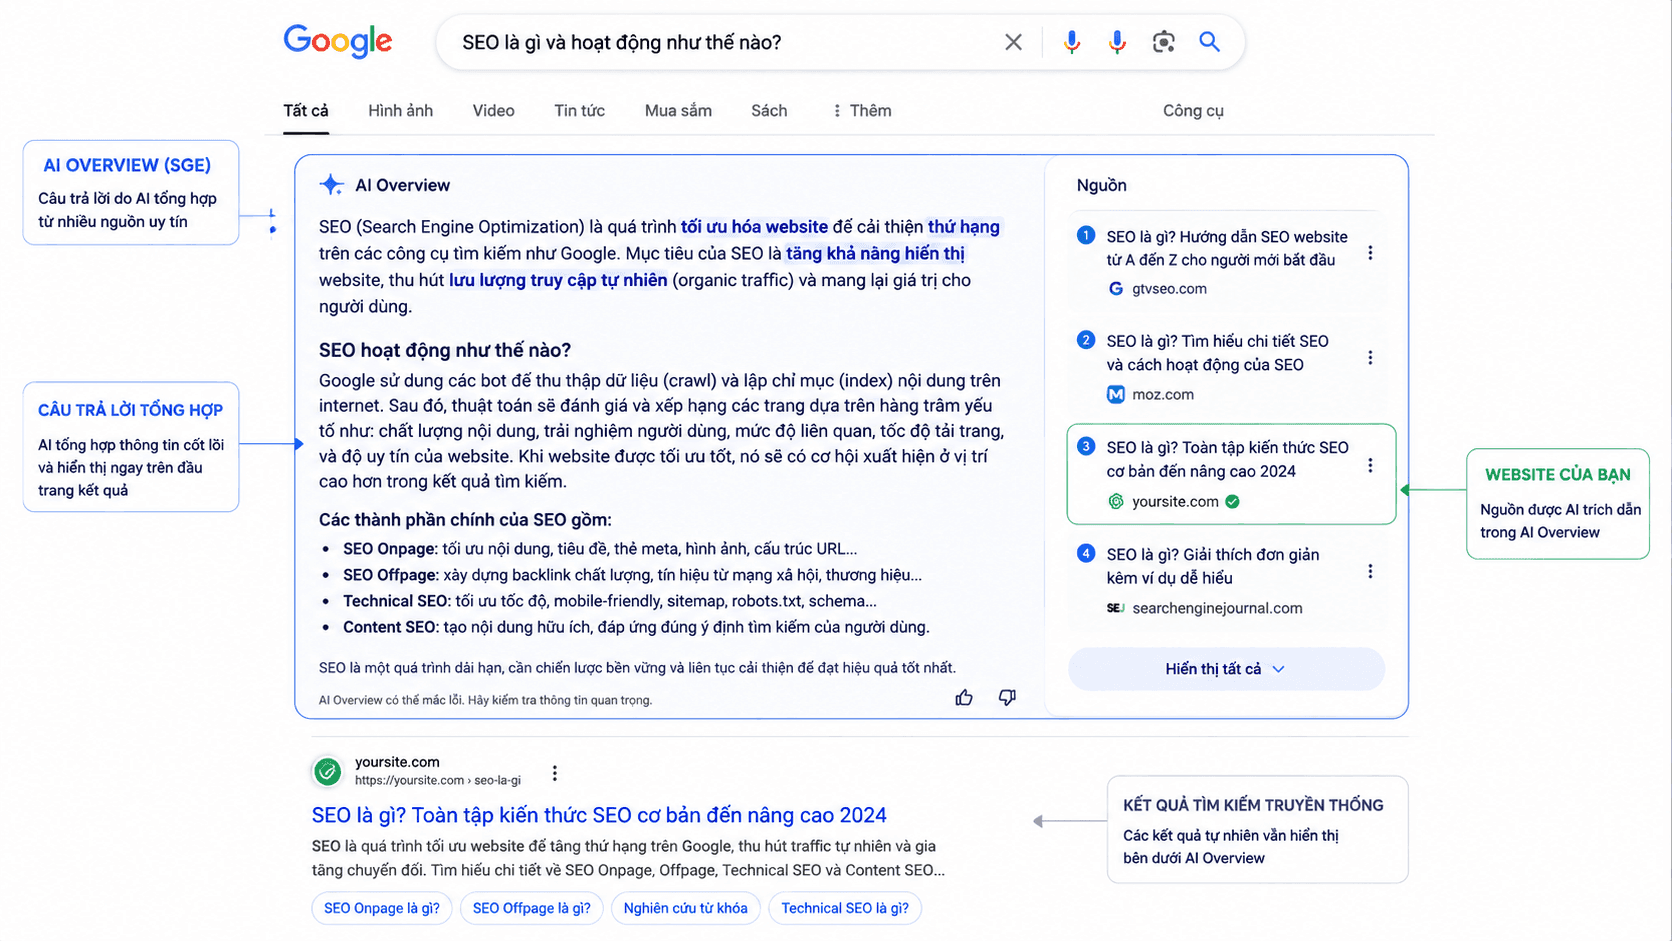The image size is (1672, 941).
Task: Click the green verified checkmark next to yoursite.com
Action: tap(1232, 502)
